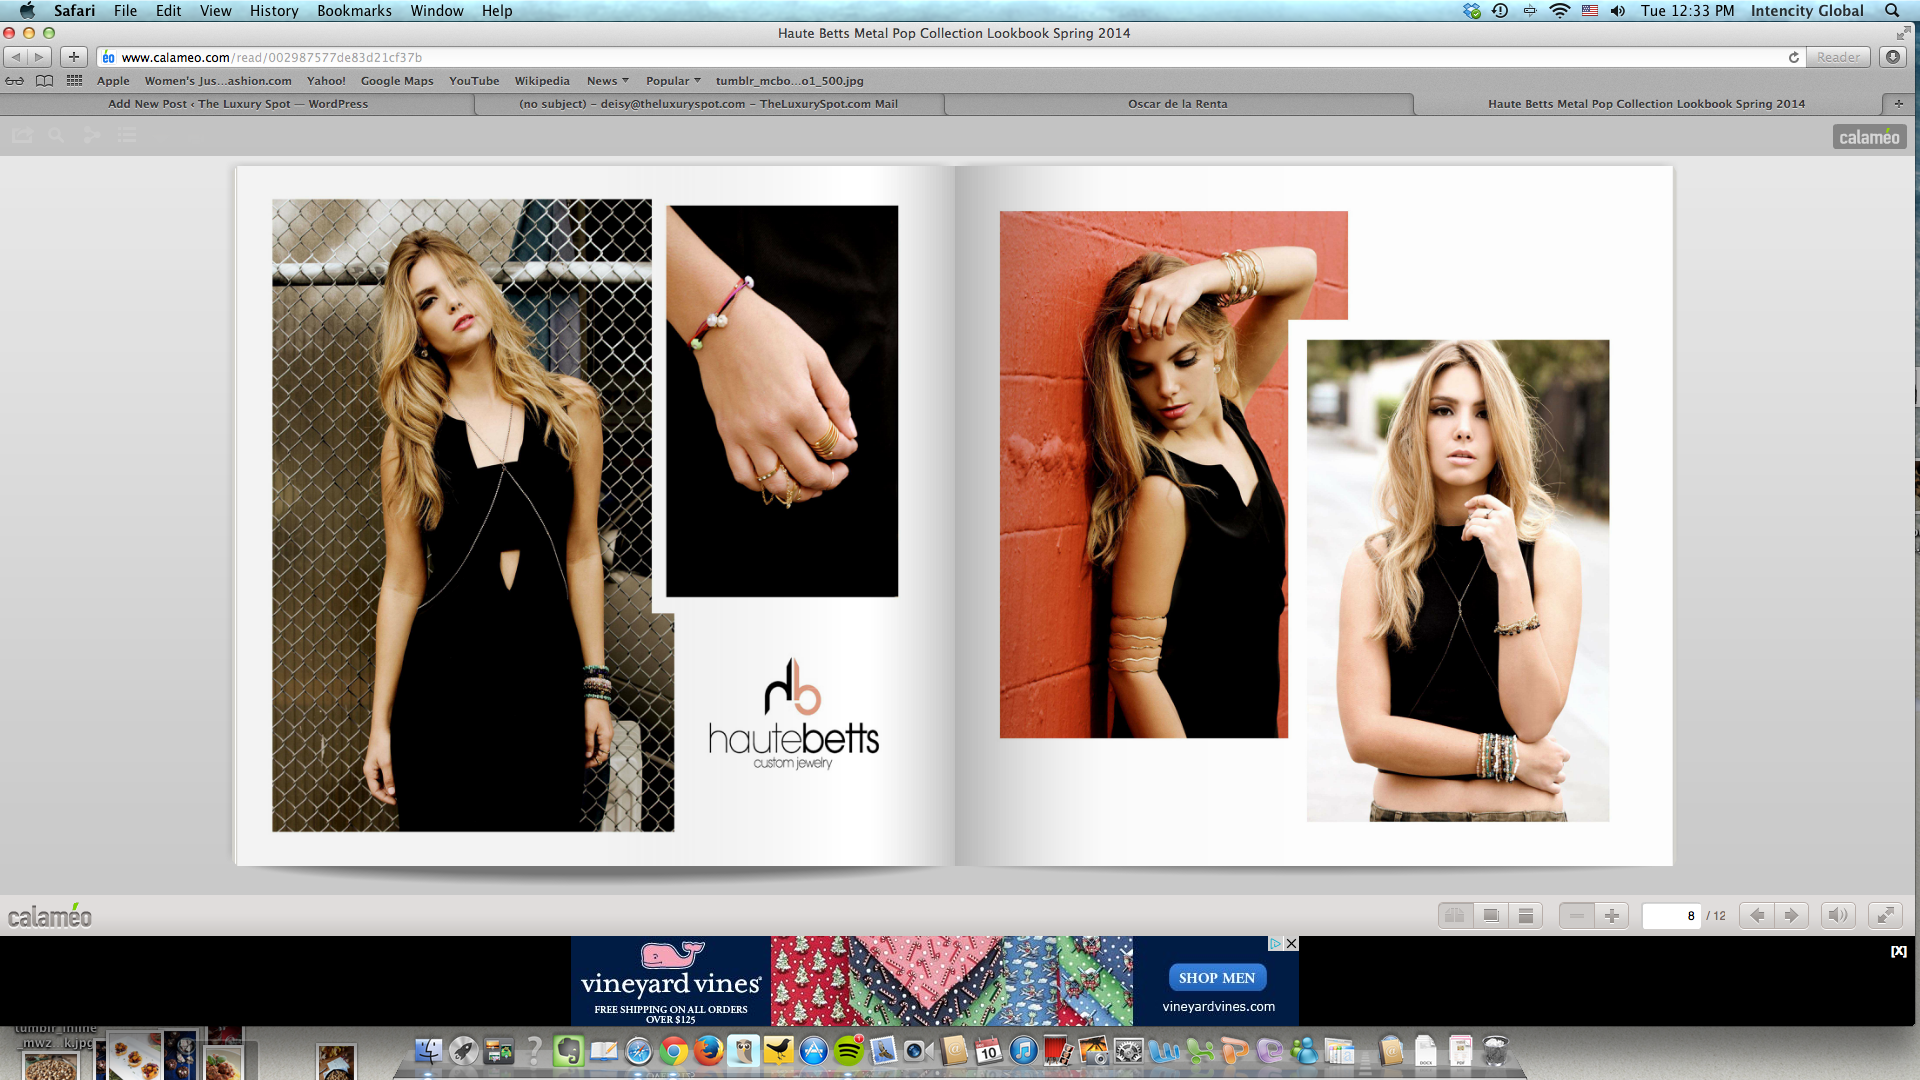Screen dimensions: 1920x1080
Task: Reload the page with refresh icon
Action: 1793,57
